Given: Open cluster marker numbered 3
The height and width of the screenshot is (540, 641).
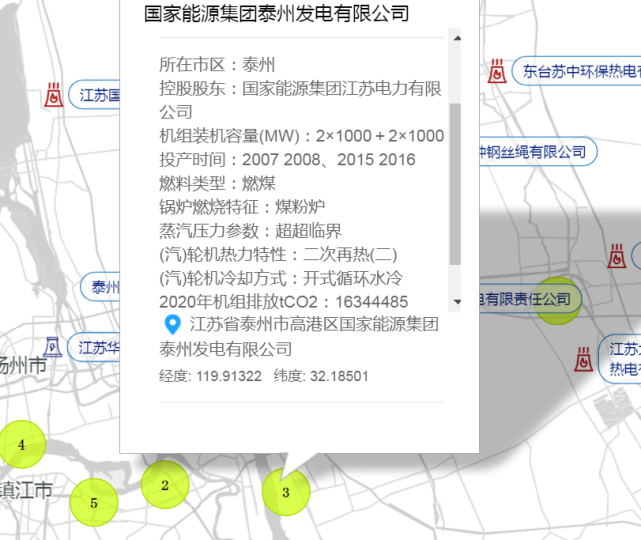Looking at the screenshot, I should click(x=286, y=492).
